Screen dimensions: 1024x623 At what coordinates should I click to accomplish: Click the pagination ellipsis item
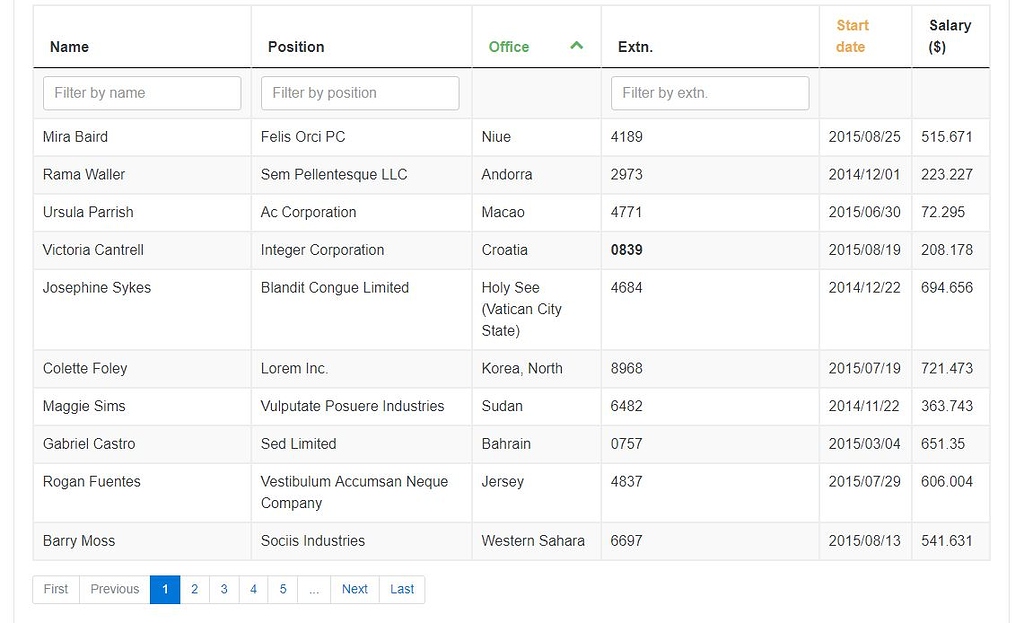[314, 589]
